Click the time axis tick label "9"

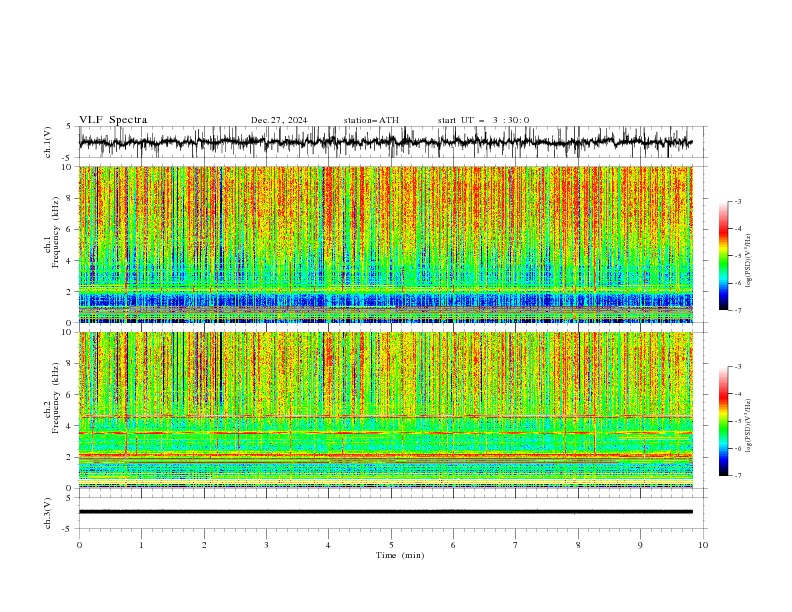click(x=640, y=545)
